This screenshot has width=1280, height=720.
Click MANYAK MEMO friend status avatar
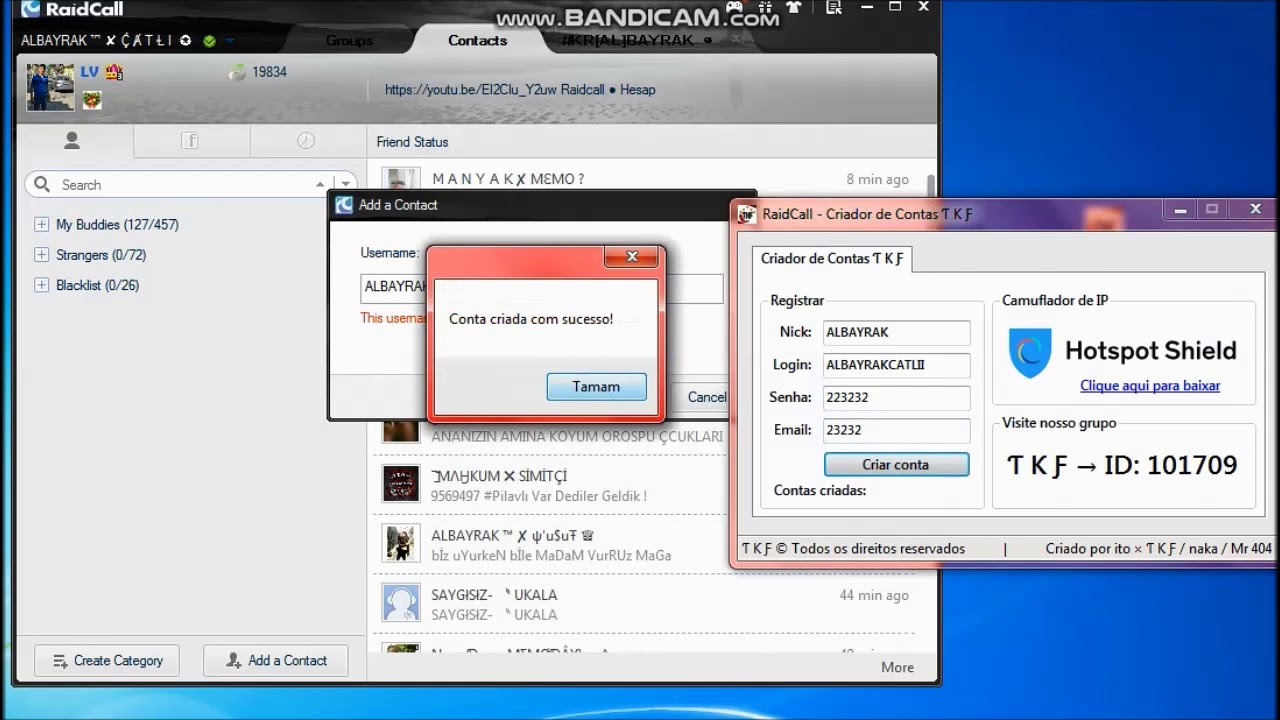(401, 178)
